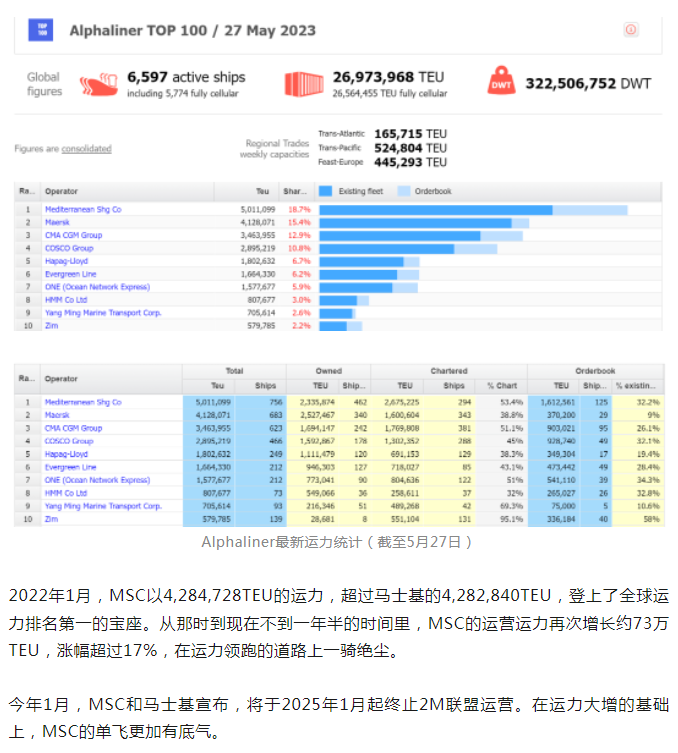Open Maersk in the lower detail table
678x753 pixels.
(57, 415)
